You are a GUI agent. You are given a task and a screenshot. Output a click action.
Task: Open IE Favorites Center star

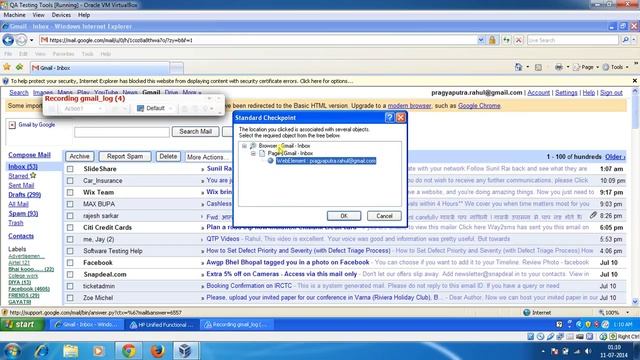click(7, 67)
